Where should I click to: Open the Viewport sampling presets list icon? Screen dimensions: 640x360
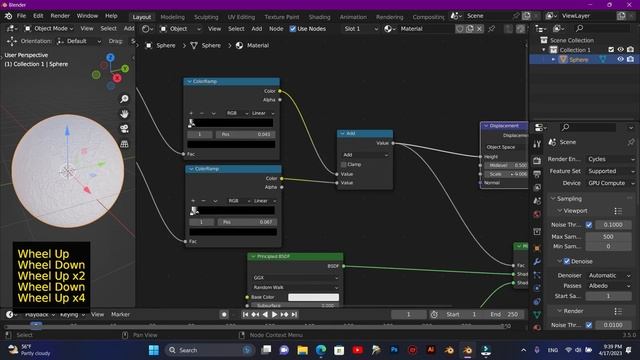[x=618, y=211]
